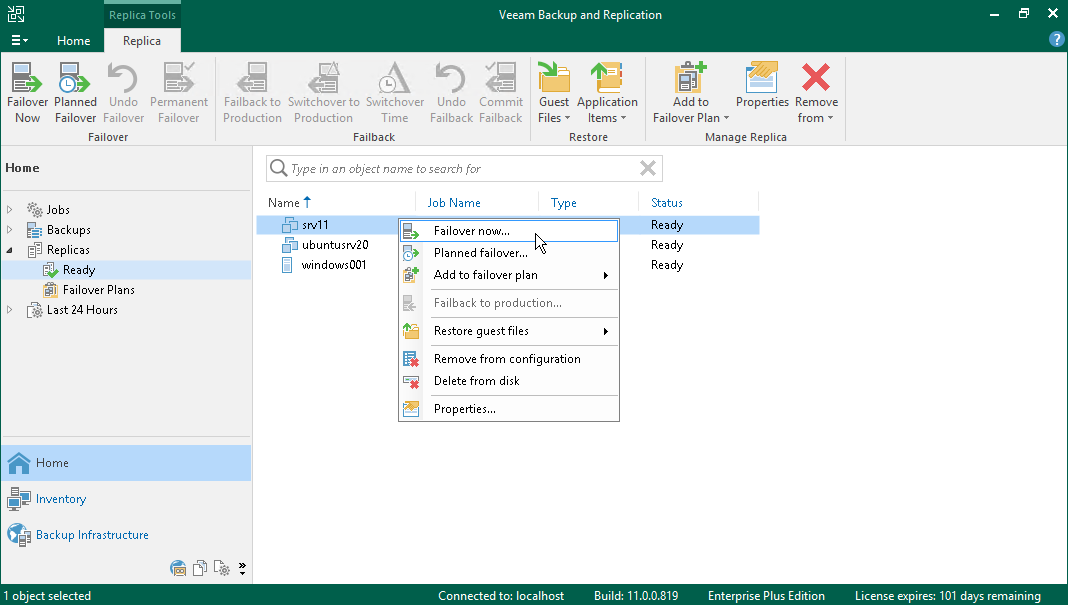Select Replicas in the navigation tree

(68, 250)
